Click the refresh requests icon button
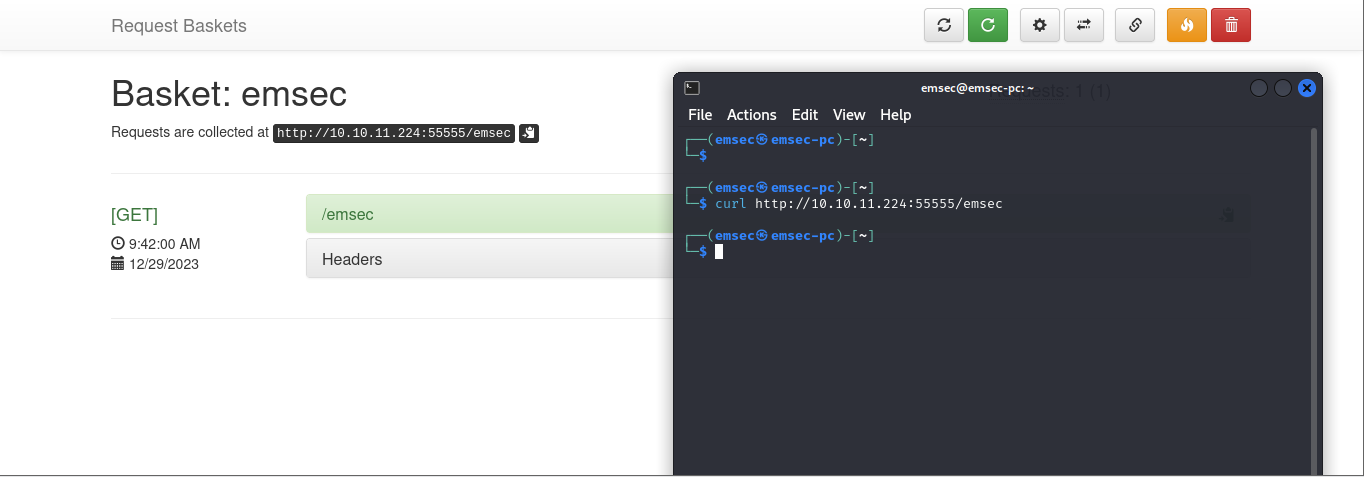This screenshot has height=477, width=1364. 943,26
